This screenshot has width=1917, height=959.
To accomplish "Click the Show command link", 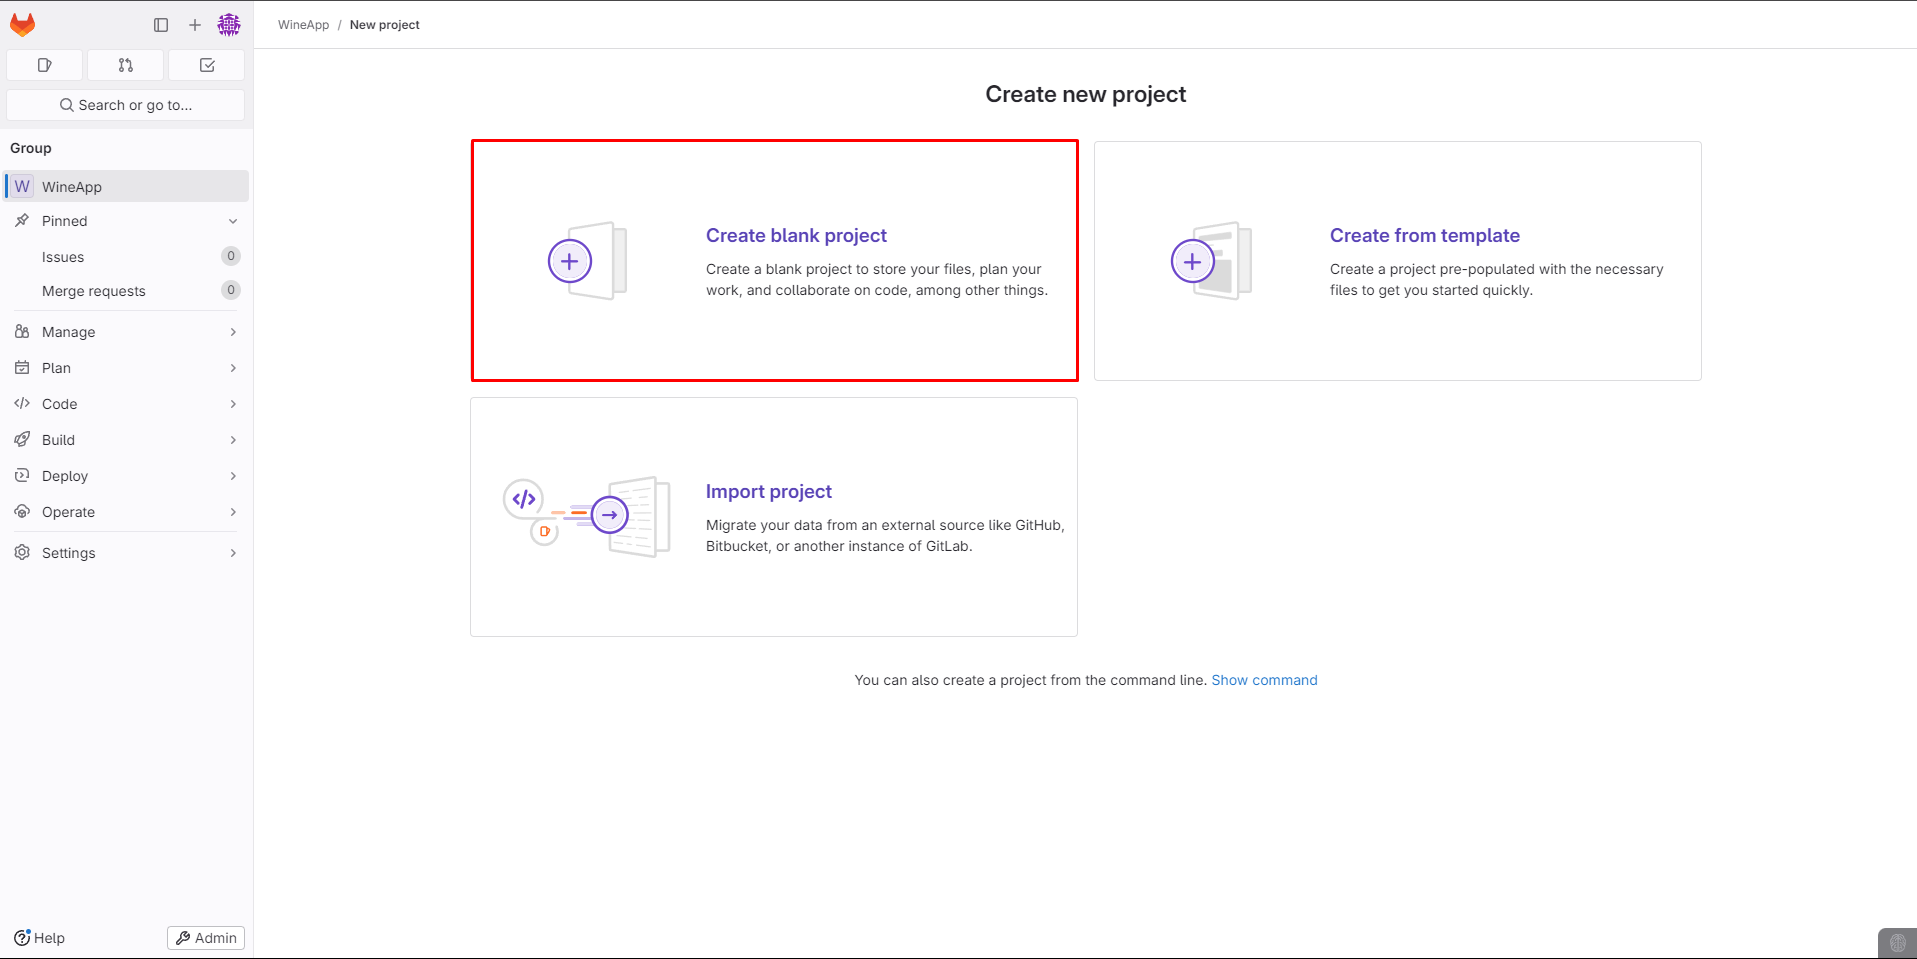I will pos(1264,680).
